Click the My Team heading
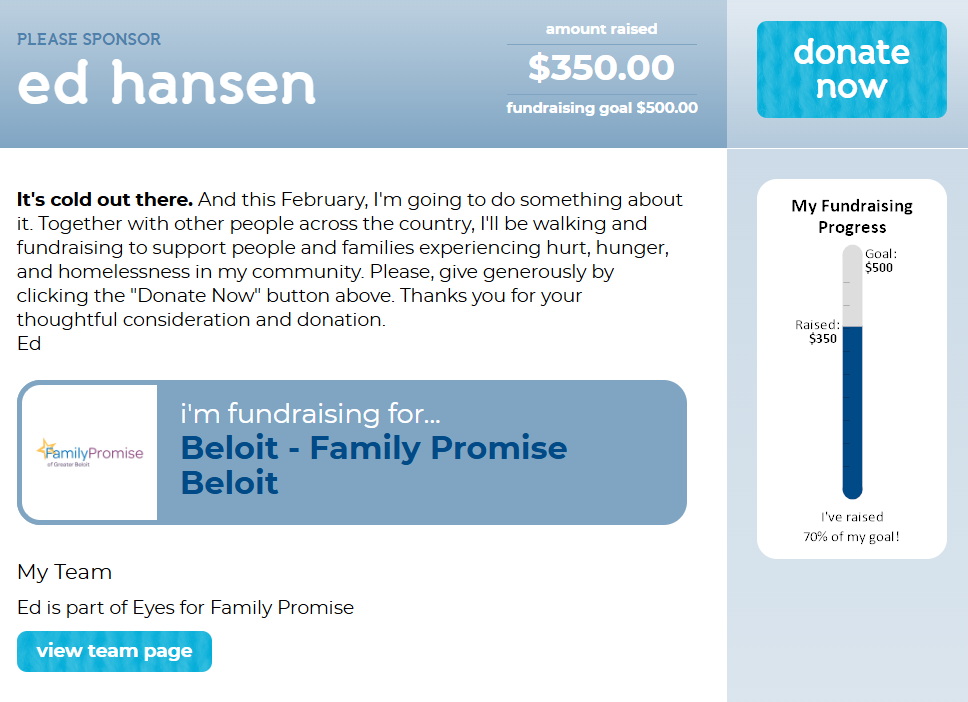This screenshot has height=702, width=968. [x=64, y=572]
